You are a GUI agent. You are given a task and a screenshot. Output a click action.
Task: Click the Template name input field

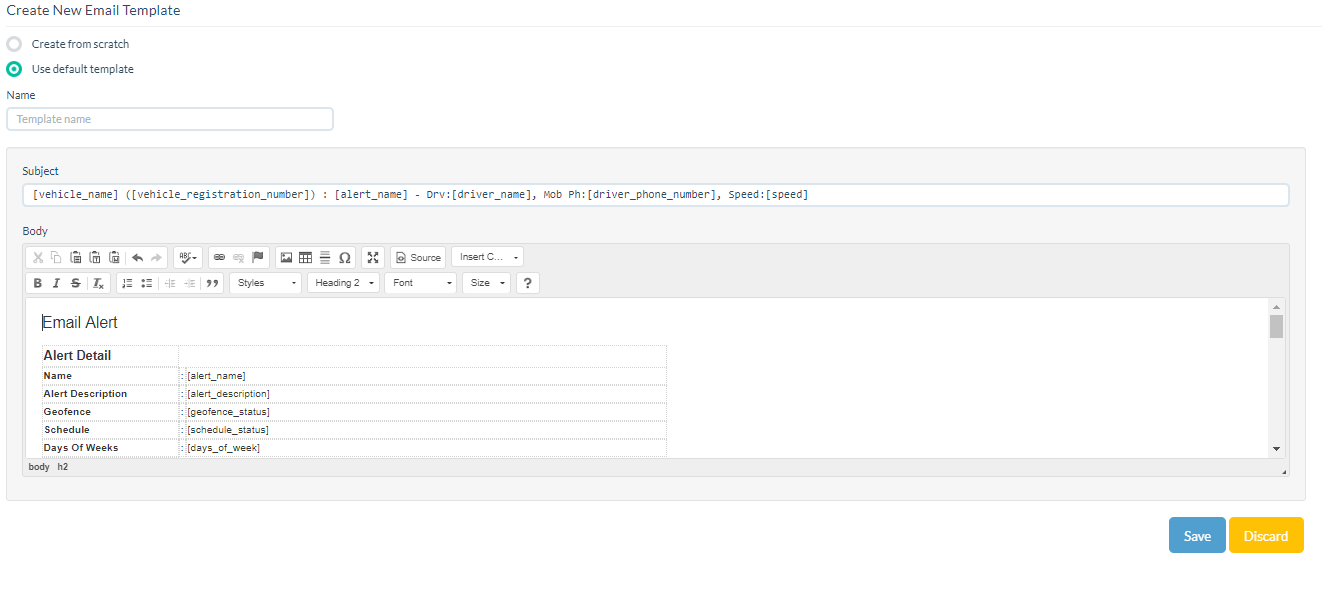tap(170, 119)
